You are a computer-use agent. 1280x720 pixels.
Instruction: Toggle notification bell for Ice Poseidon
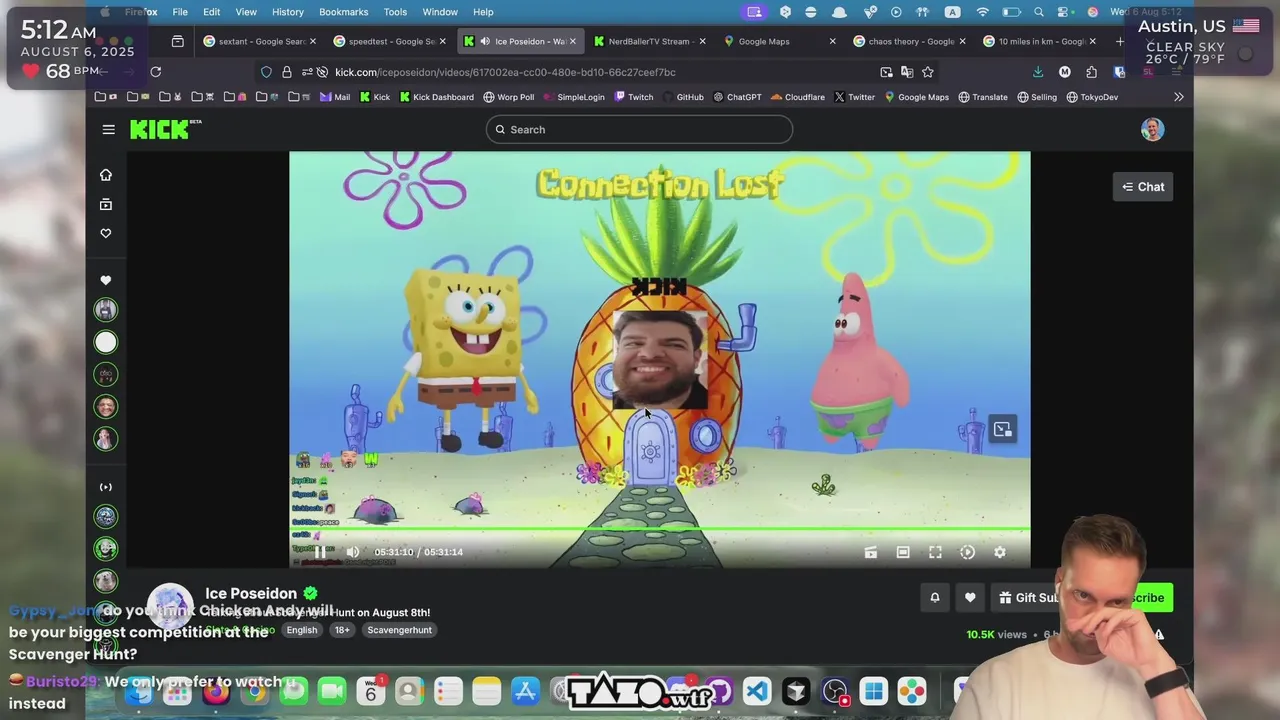tap(935, 598)
